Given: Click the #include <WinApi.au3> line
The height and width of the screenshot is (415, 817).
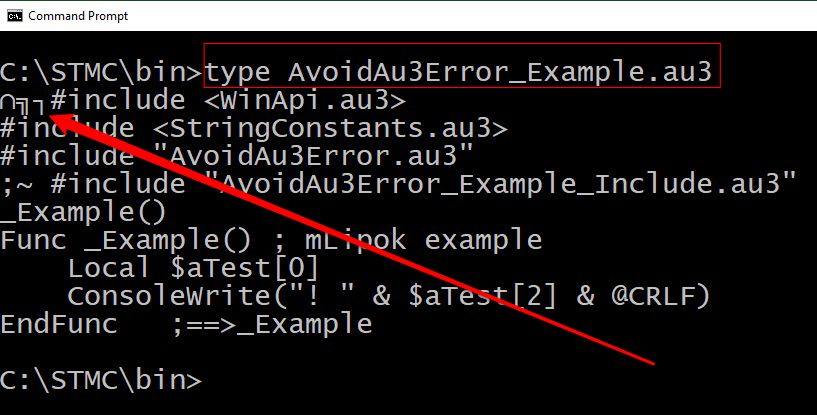Looking at the screenshot, I should (x=228, y=100).
